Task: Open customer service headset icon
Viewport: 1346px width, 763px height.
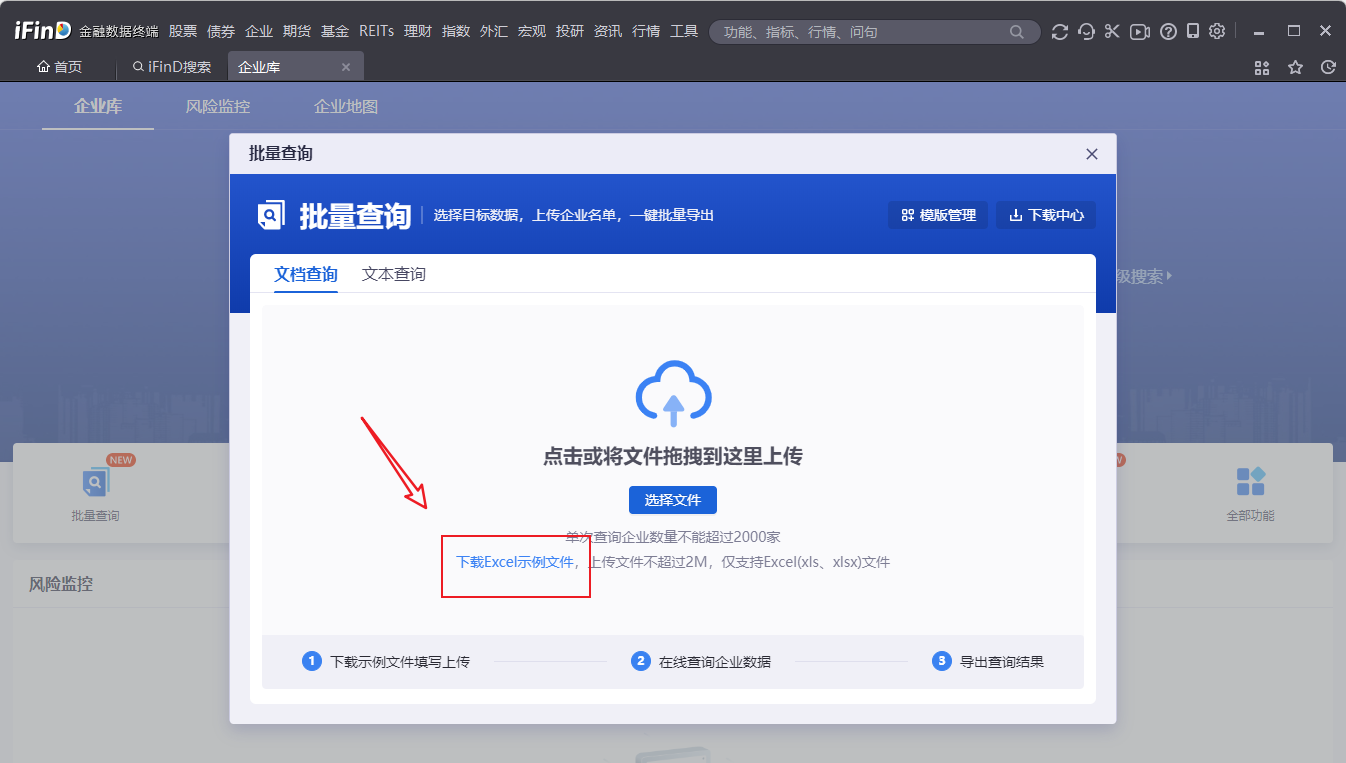Action: point(1086,32)
